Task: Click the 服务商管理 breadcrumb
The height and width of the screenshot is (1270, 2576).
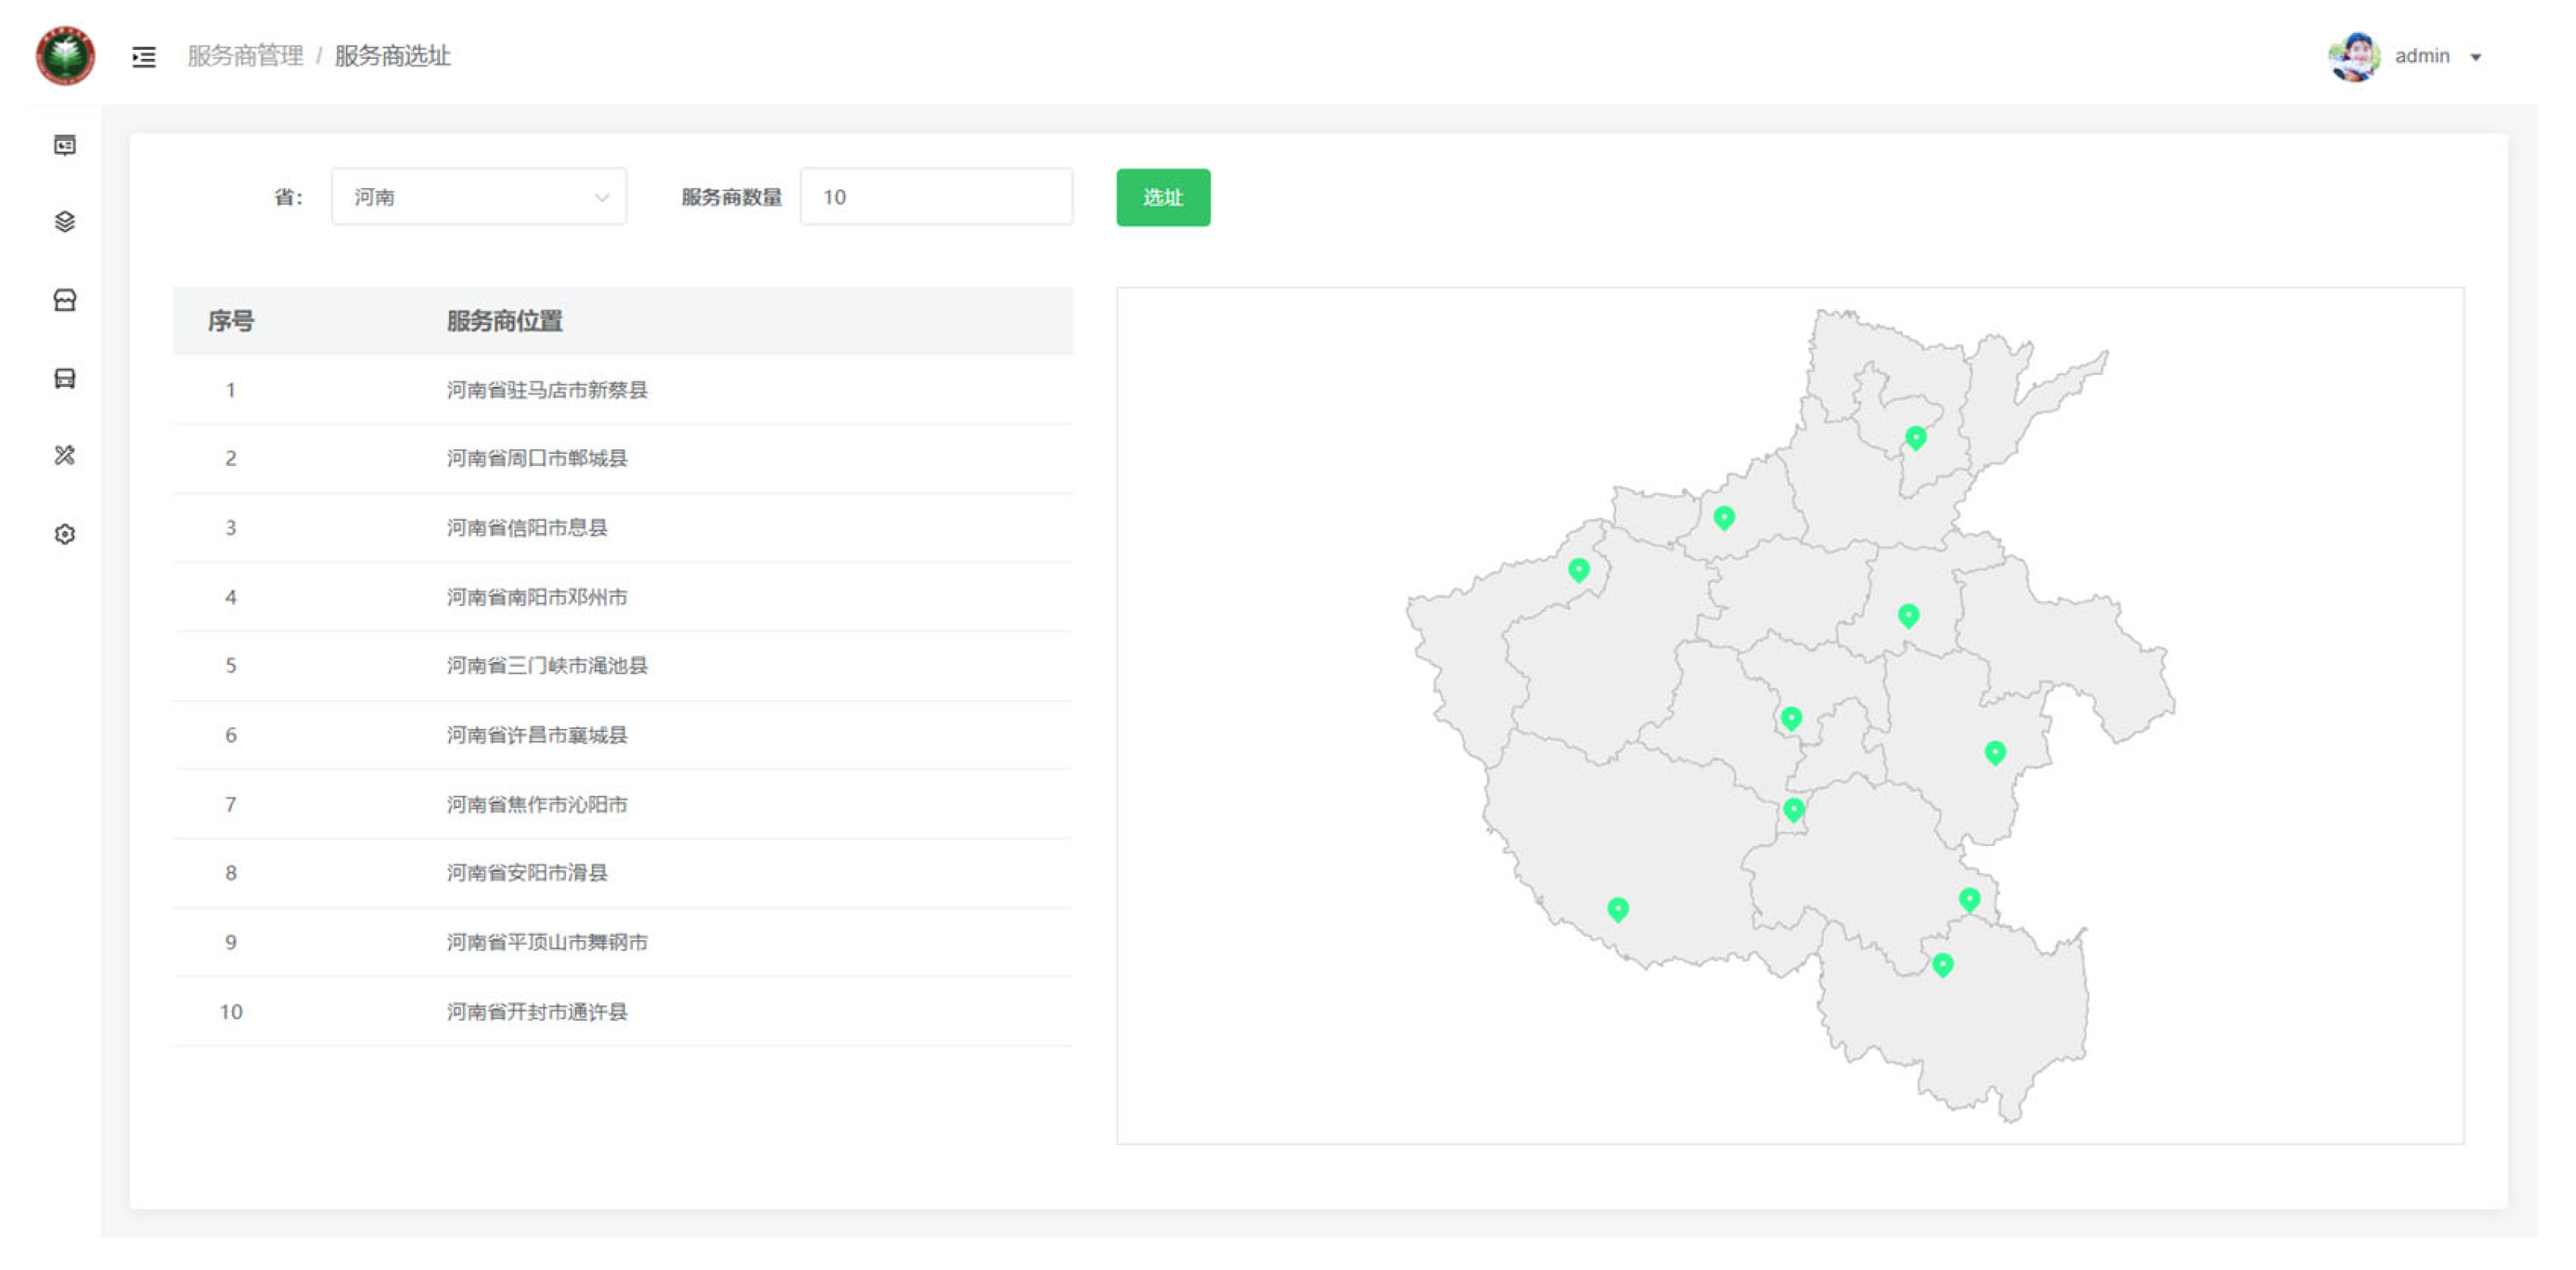Action: click(245, 56)
